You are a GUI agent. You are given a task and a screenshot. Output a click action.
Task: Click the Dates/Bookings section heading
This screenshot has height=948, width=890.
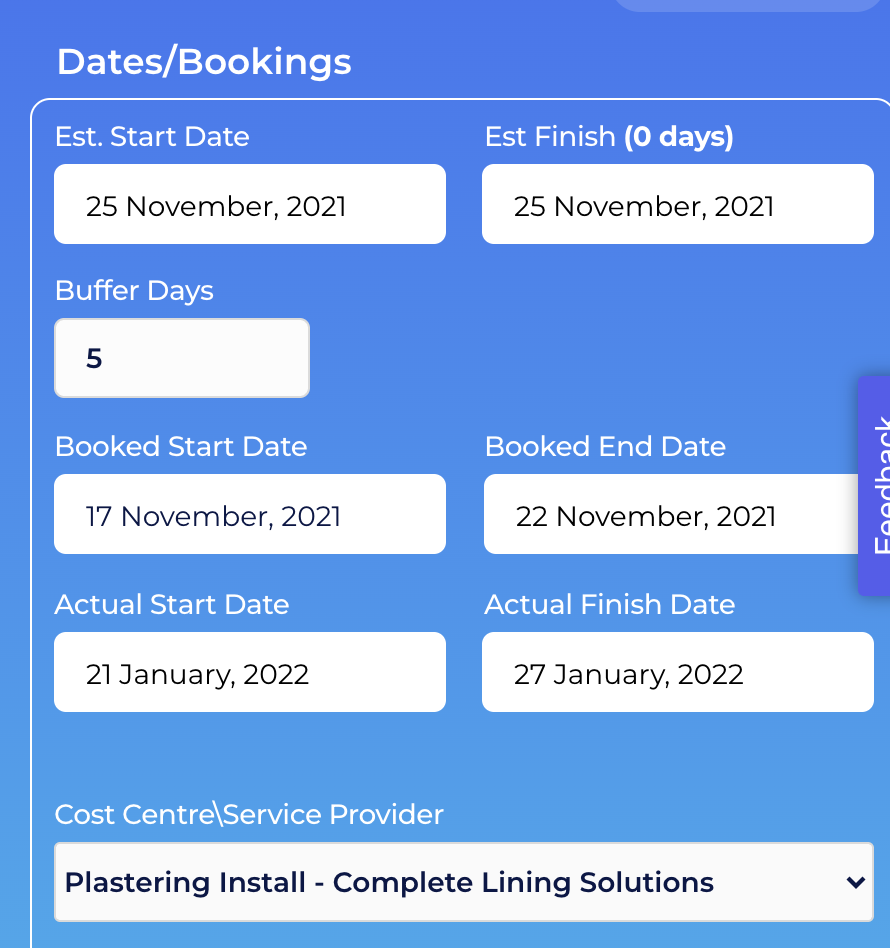point(204,62)
